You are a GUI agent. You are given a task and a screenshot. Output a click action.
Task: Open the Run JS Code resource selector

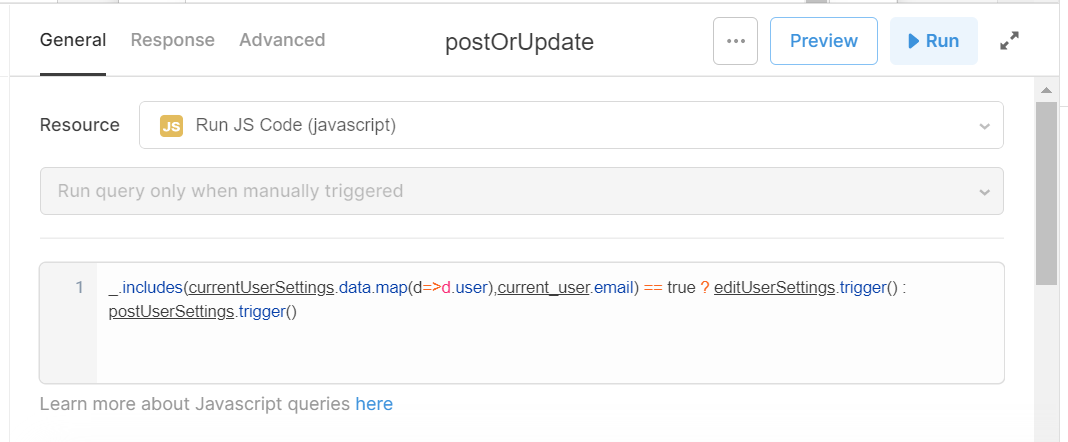(x=571, y=125)
